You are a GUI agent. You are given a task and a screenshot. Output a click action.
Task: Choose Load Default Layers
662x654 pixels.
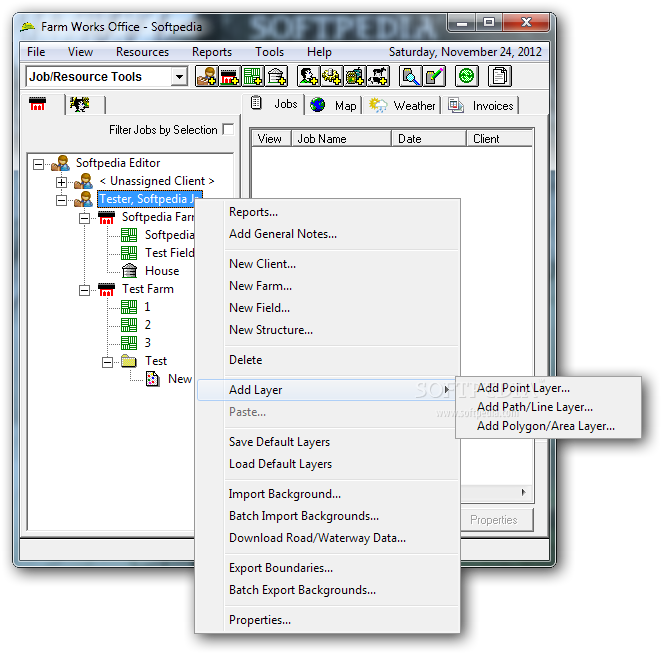pos(328,464)
